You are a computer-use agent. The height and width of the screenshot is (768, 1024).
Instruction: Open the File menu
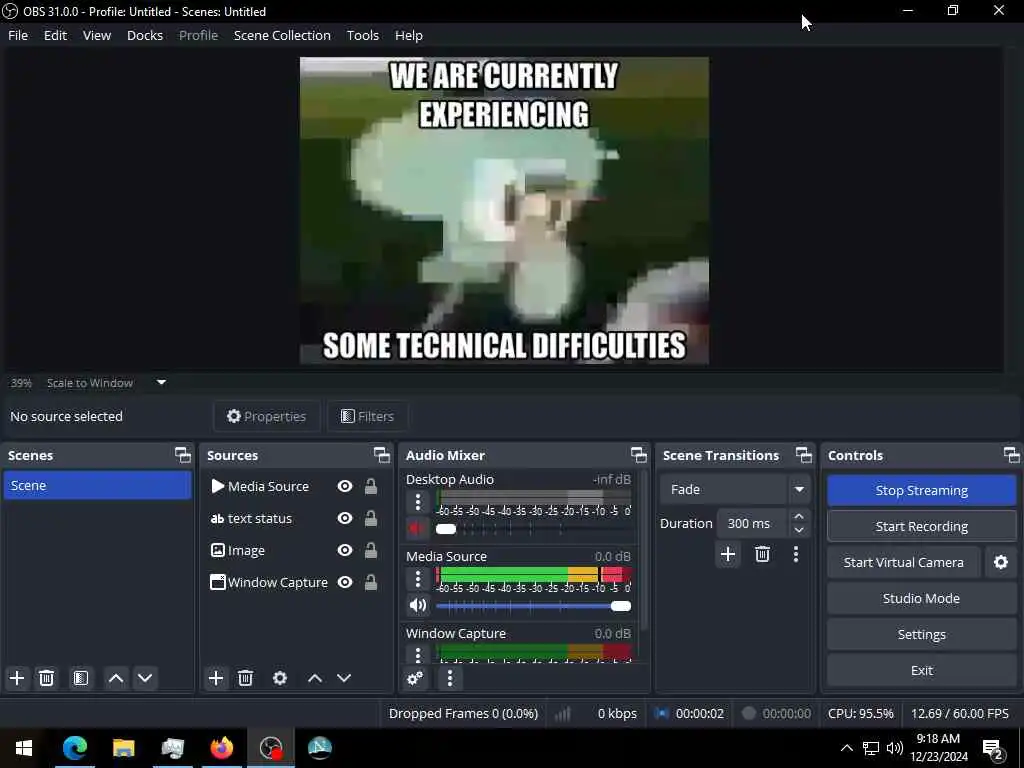tap(18, 35)
